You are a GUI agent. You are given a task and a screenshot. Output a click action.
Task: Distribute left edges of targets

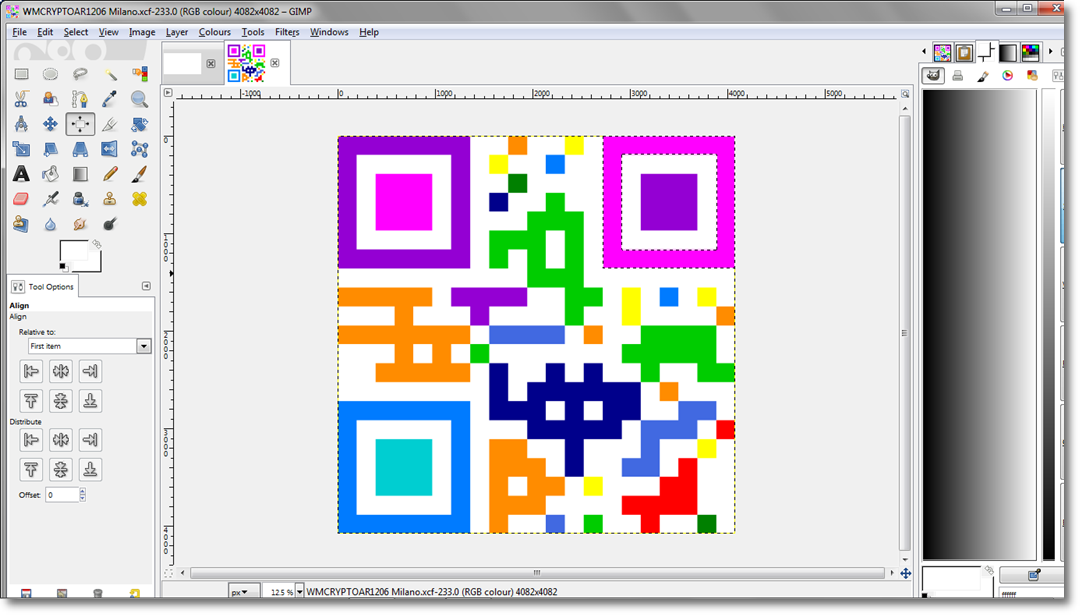31,439
